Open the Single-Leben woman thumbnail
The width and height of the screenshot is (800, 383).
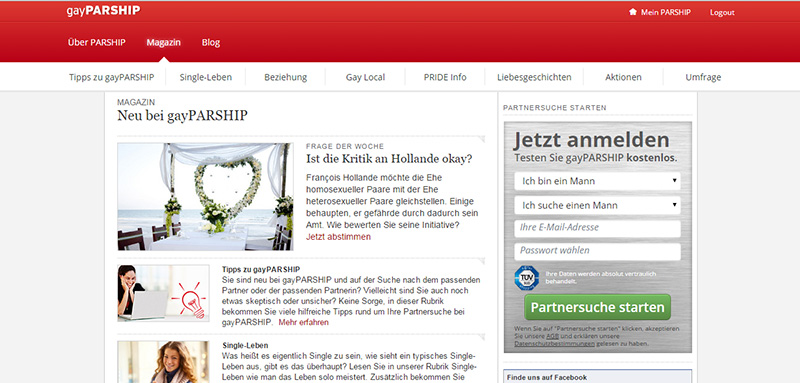(163, 362)
